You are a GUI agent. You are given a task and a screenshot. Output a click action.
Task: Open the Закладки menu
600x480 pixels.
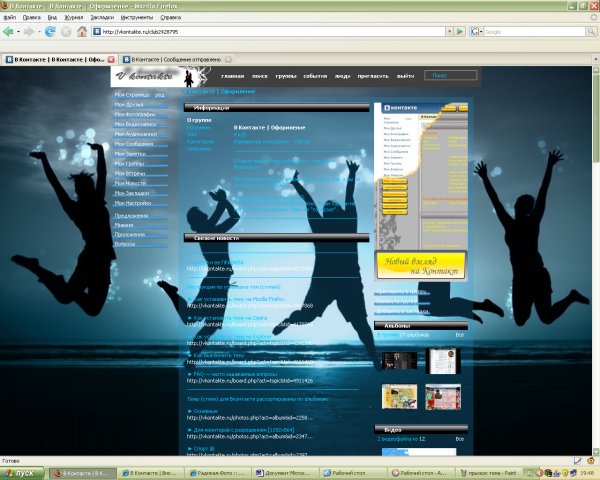click(102, 18)
